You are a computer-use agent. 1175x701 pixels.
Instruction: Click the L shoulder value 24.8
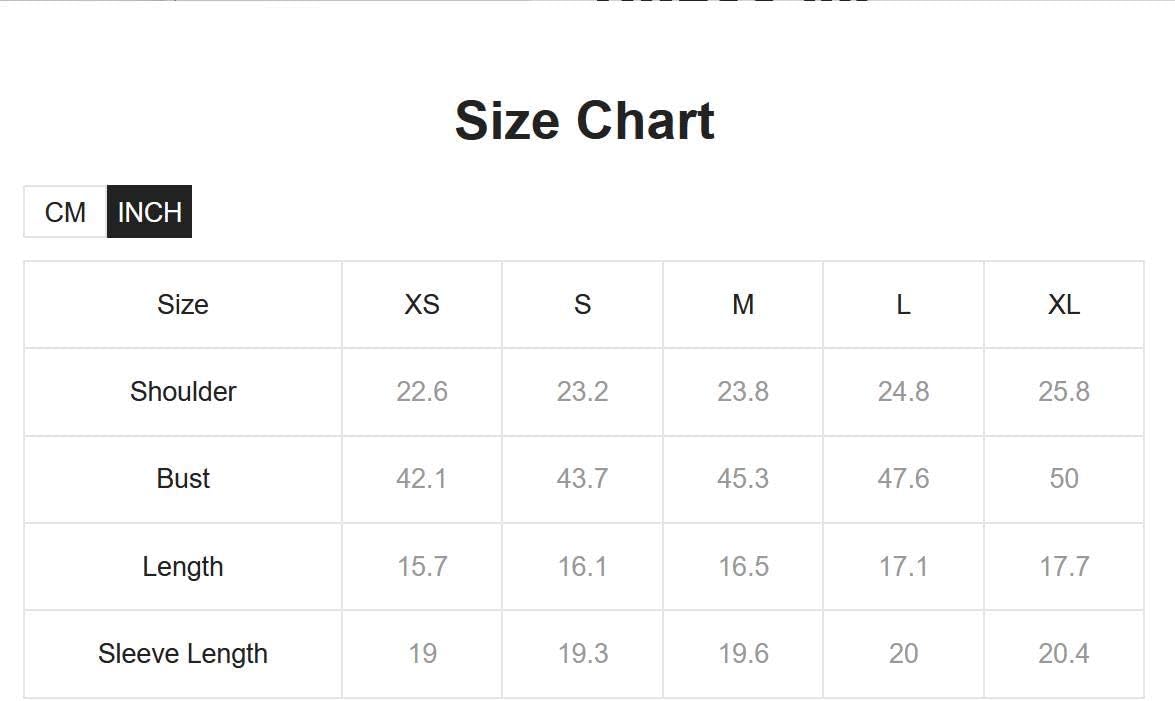pyautogui.click(x=903, y=391)
